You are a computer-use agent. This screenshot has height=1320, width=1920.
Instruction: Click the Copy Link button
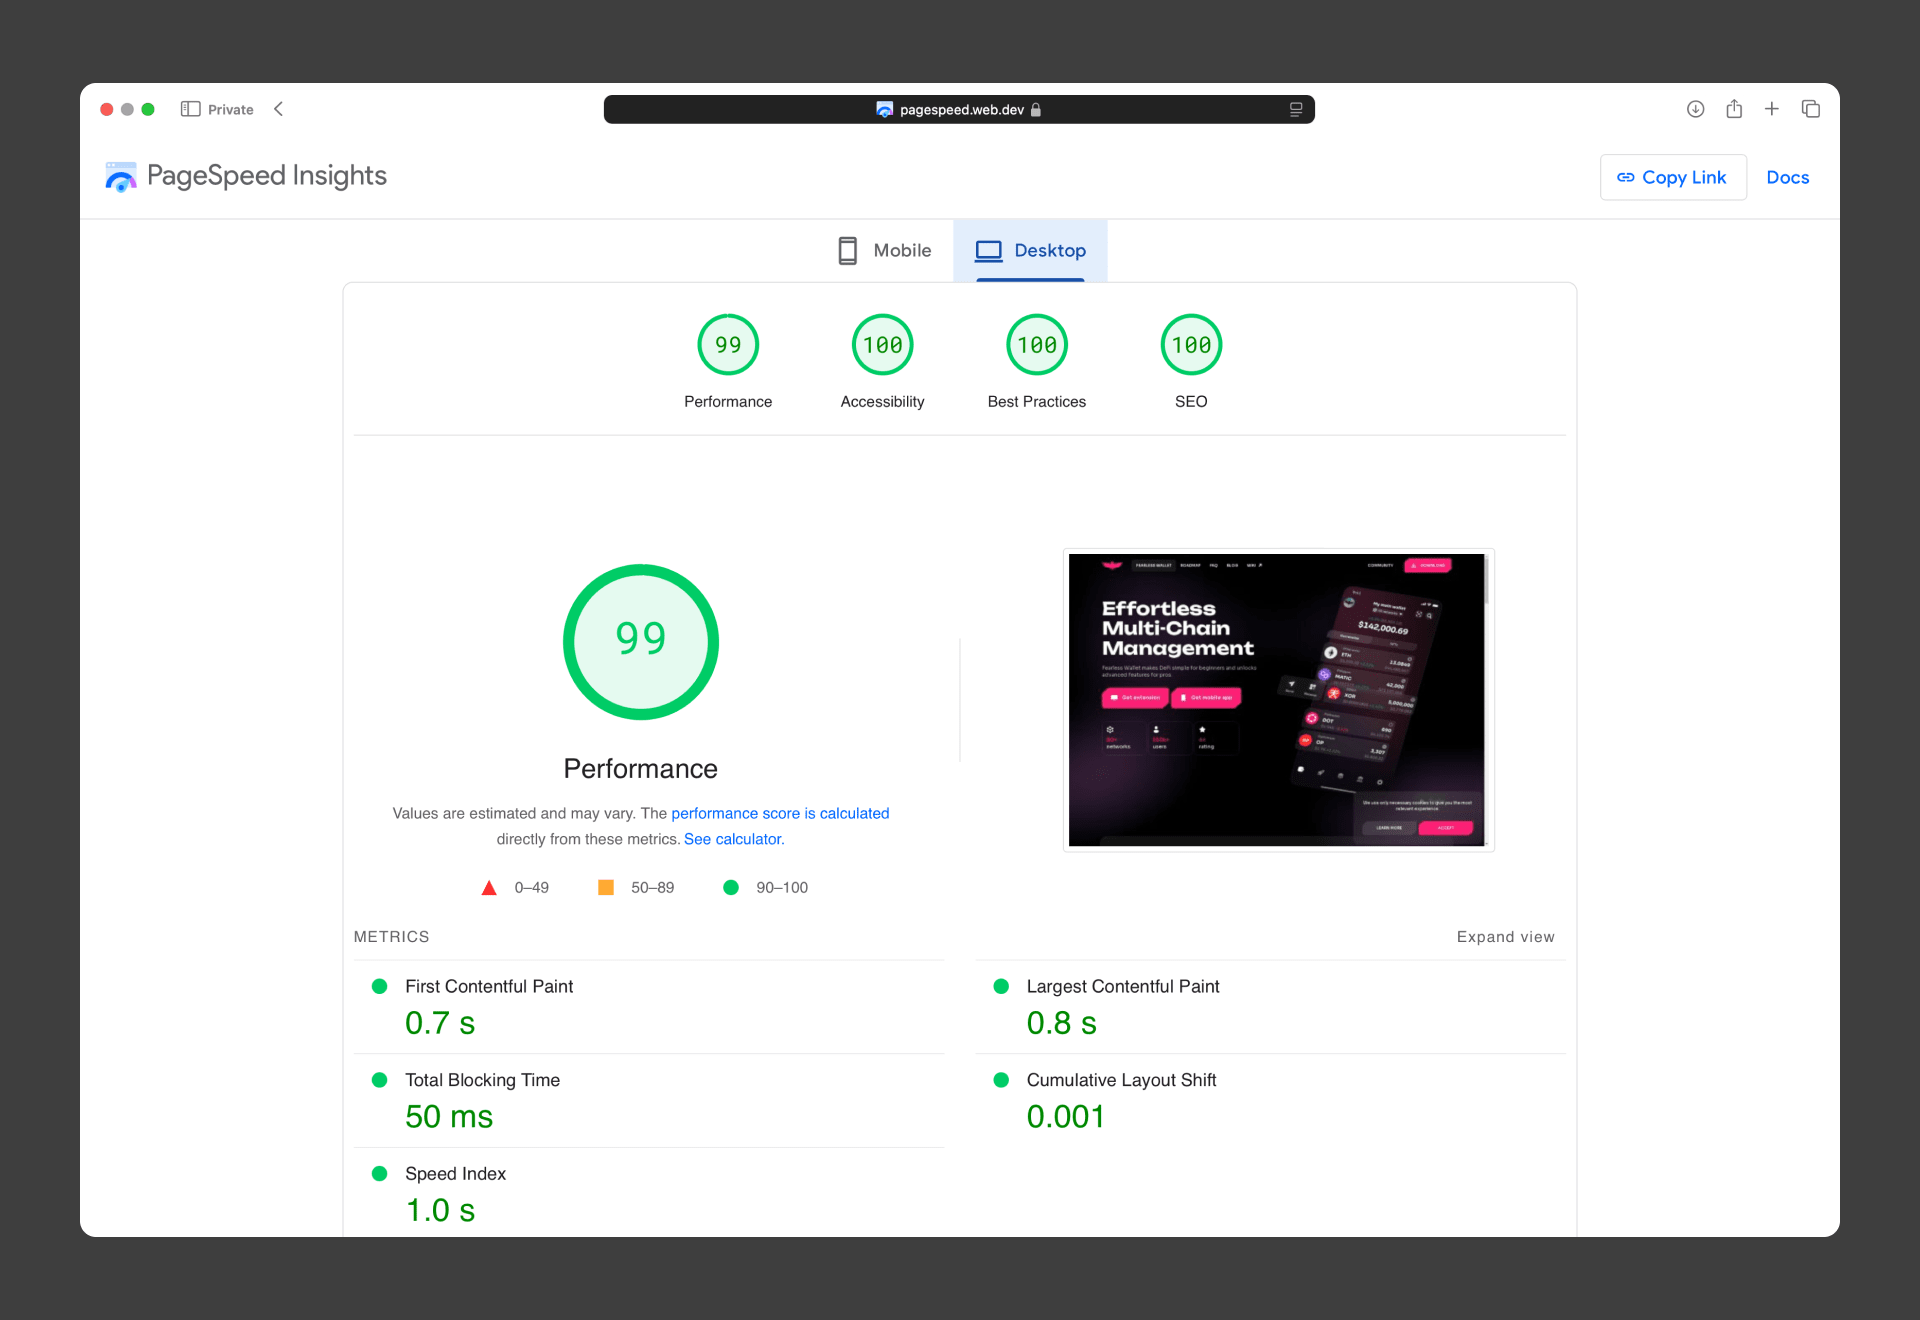(x=1673, y=177)
